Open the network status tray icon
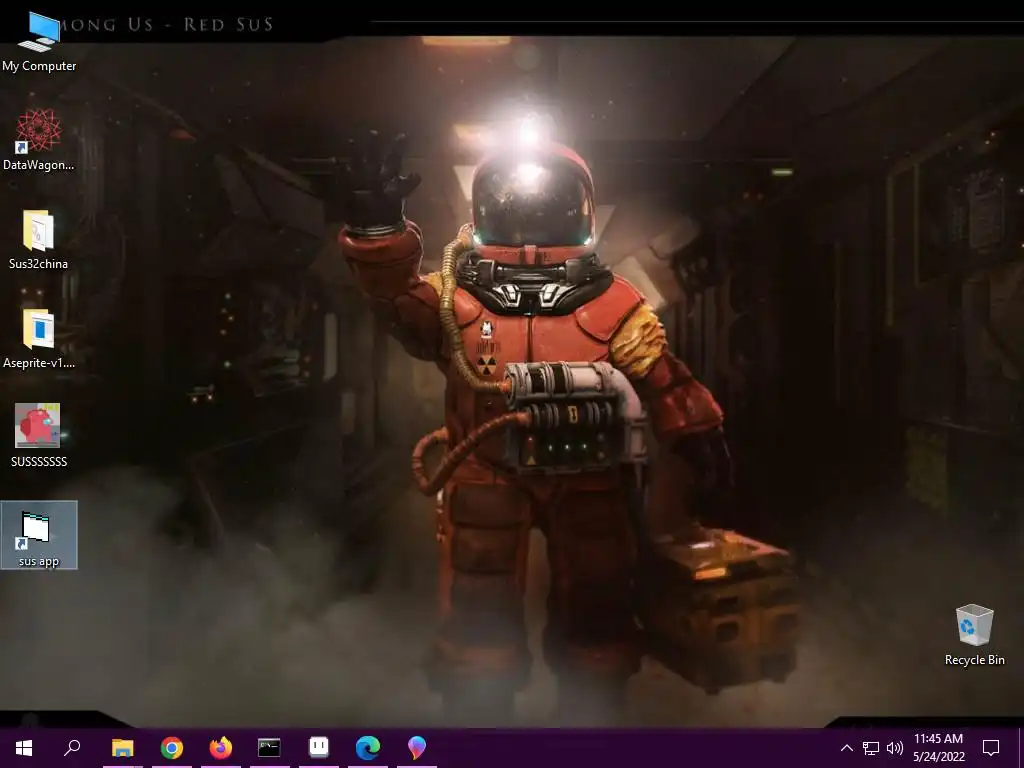Screen dimensions: 1024x768 click(x=871, y=748)
